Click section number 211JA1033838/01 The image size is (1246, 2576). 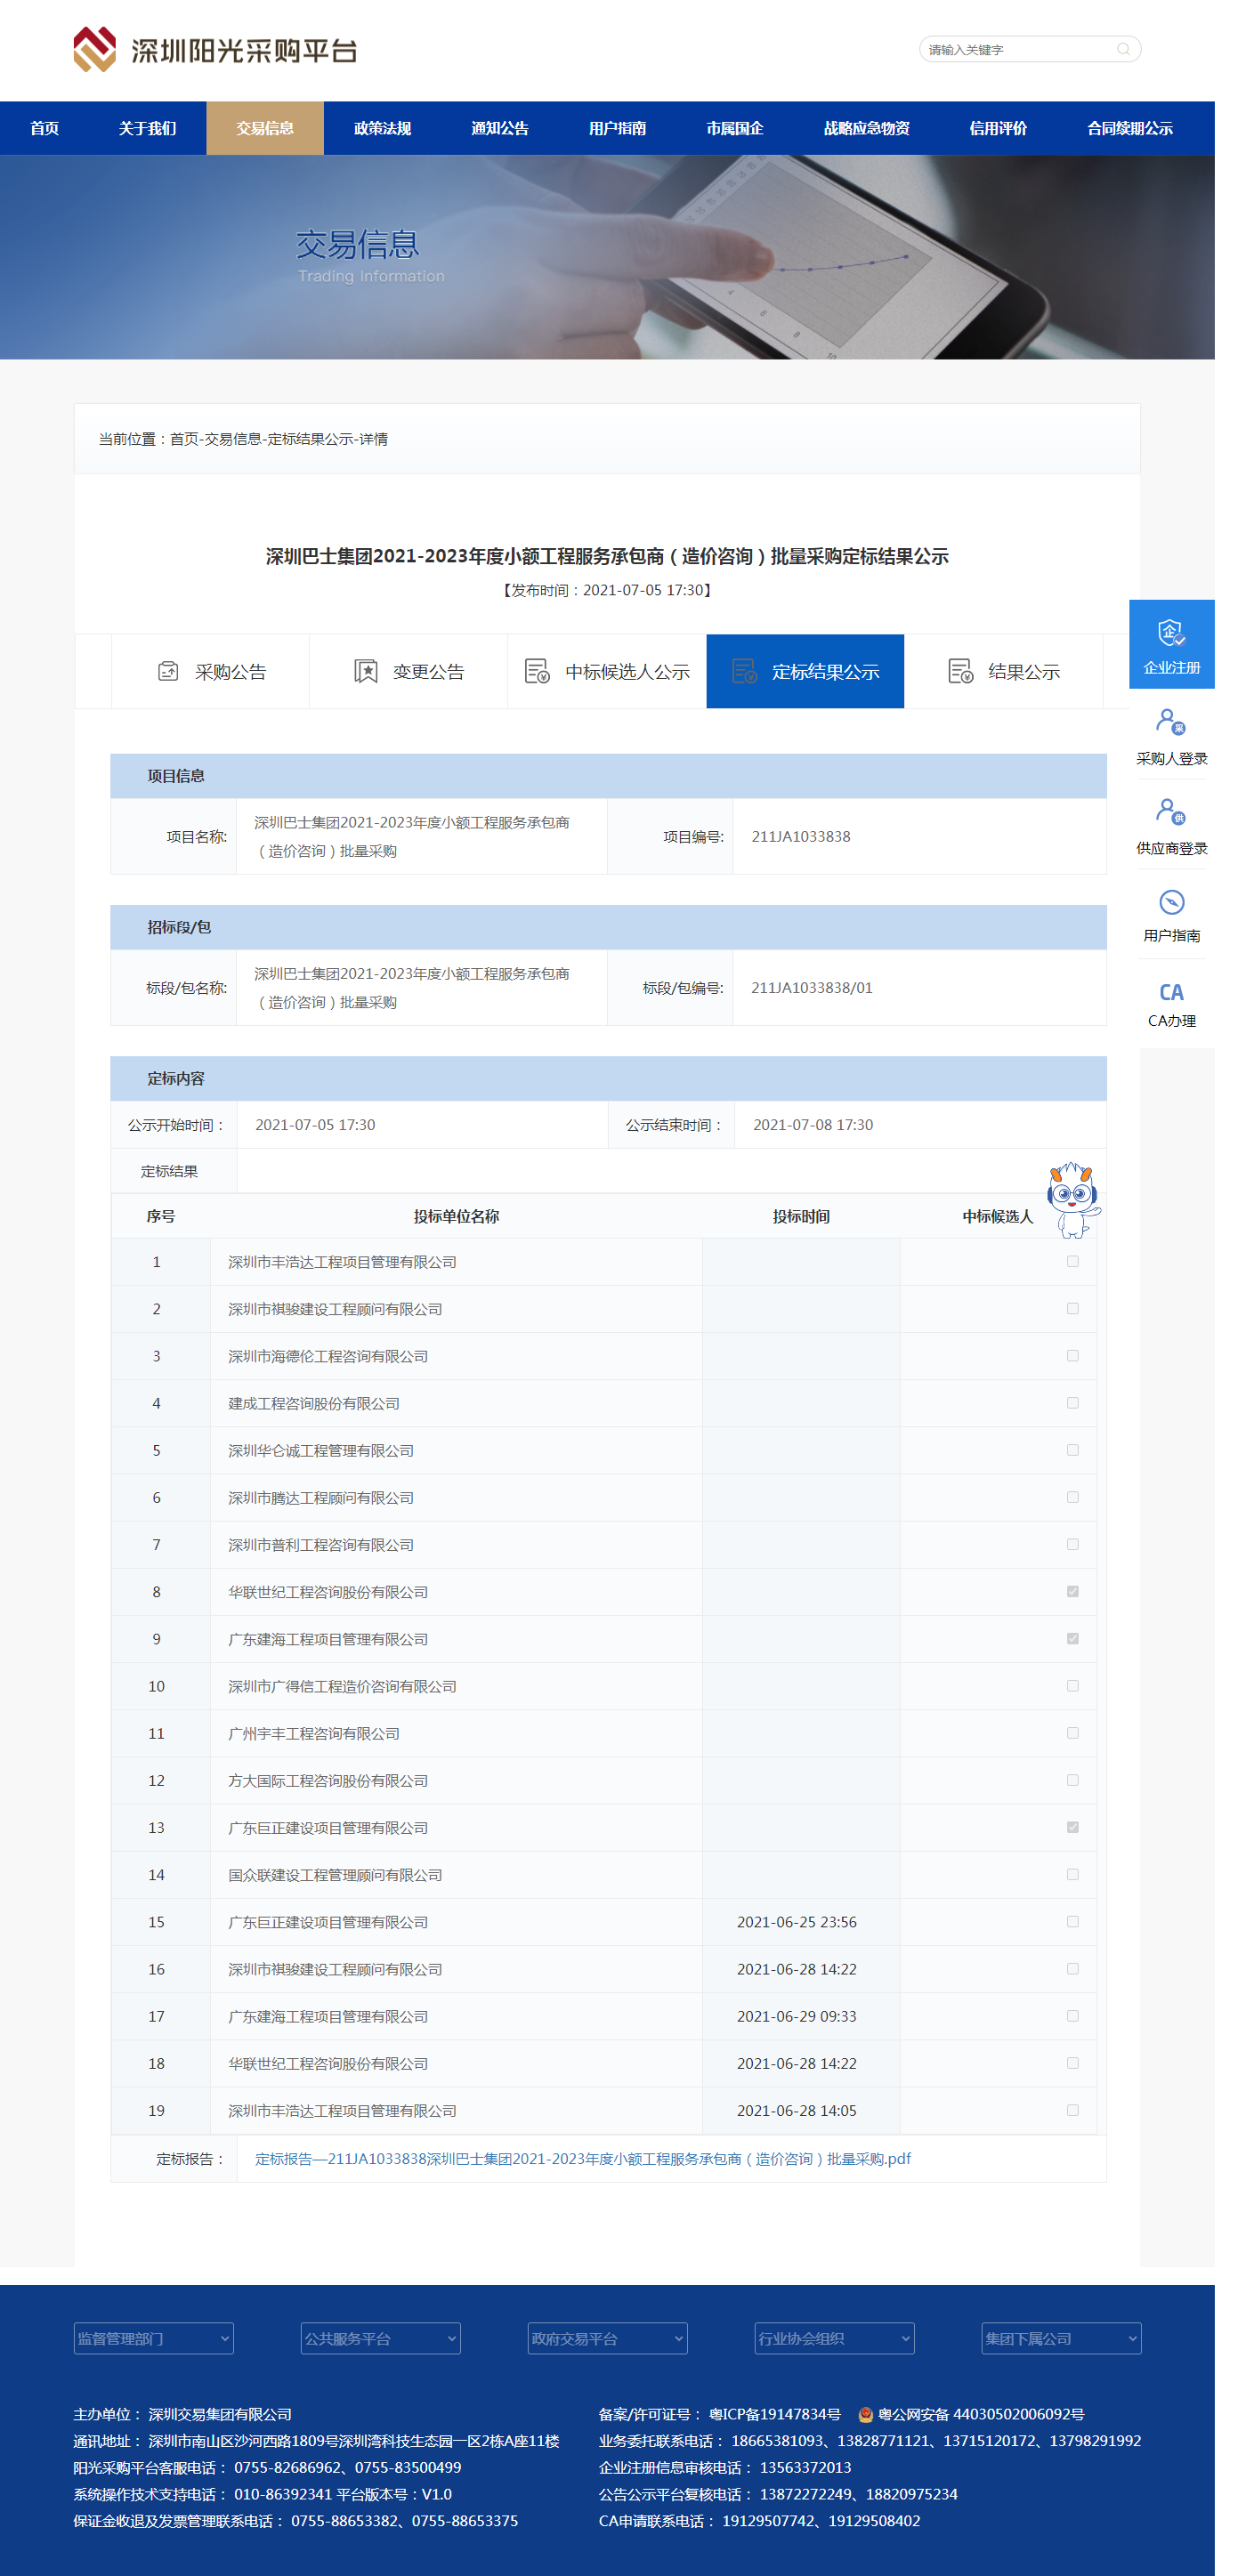tap(812, 987)
